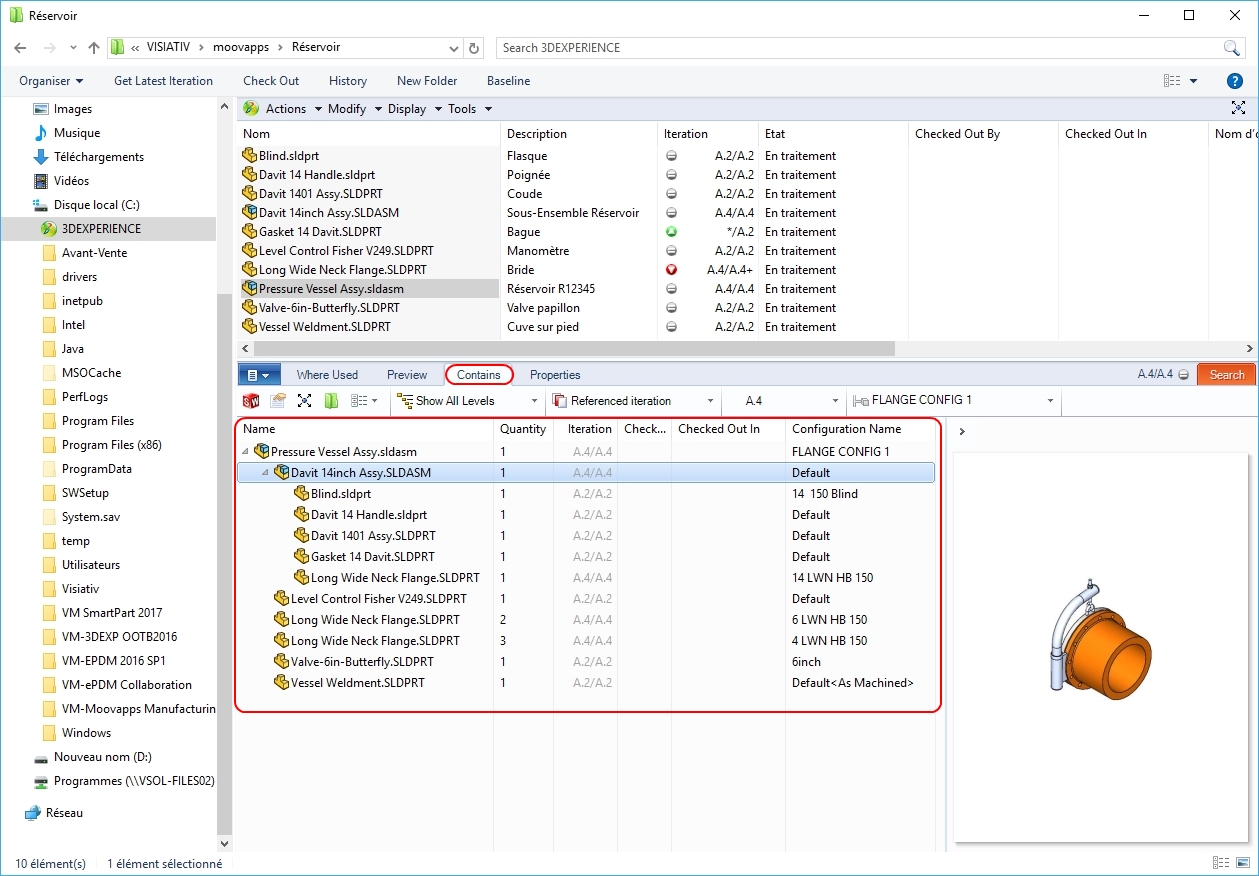Open the blue Help question mark
This screenshot has width=1259, height=876.
point(1235,81)
